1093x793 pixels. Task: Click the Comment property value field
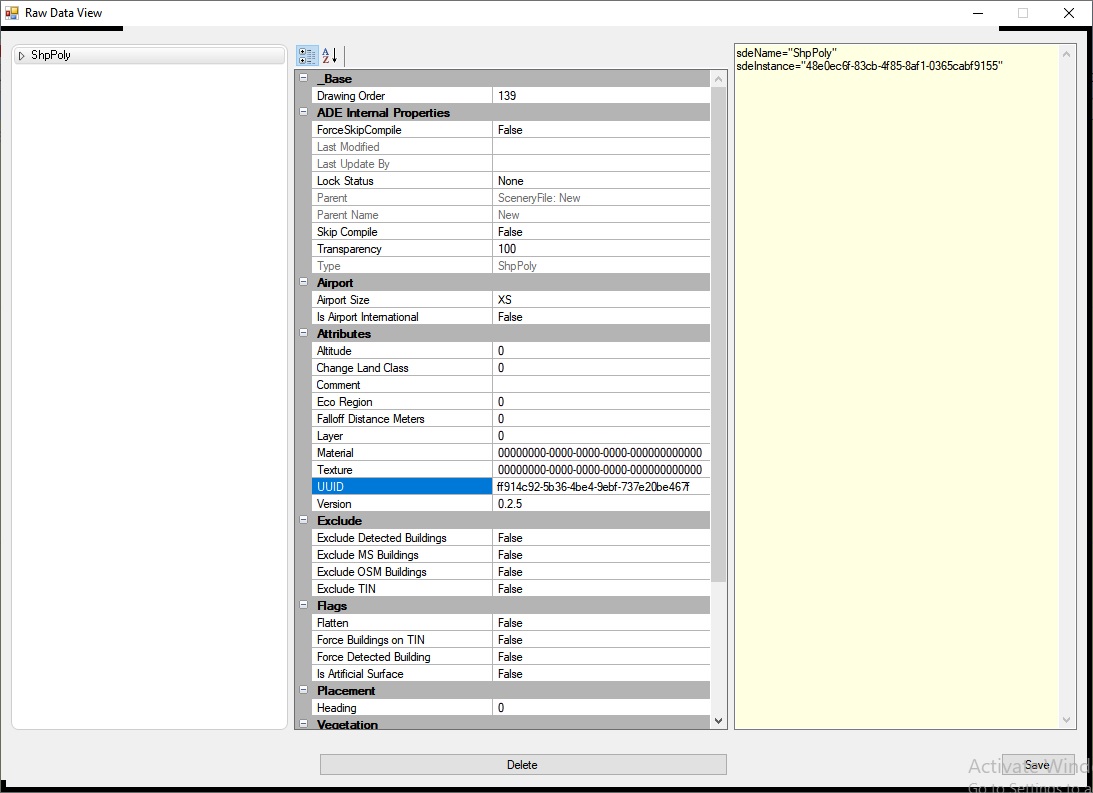pyautogui.click(x=600, y=385)
